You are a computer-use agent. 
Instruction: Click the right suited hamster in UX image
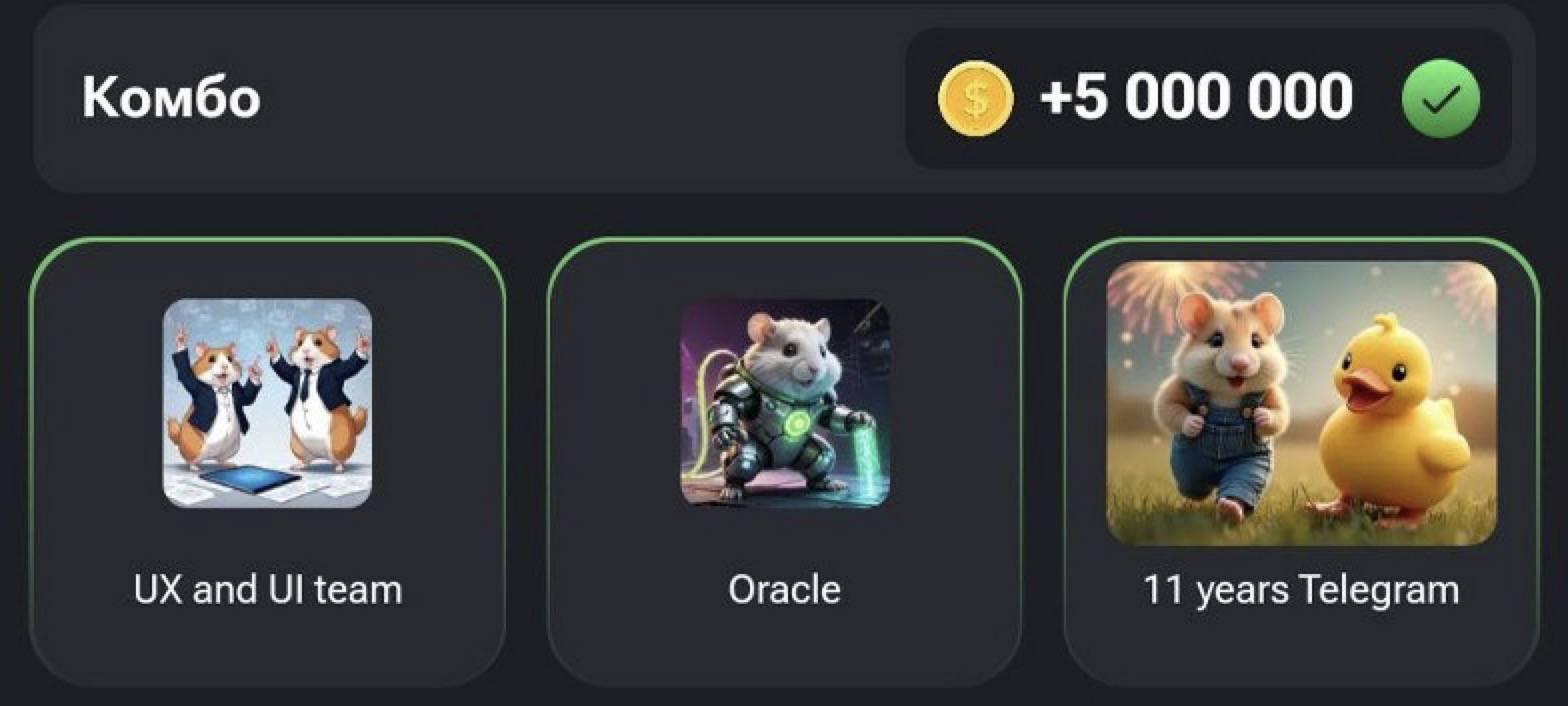(318, 398)
